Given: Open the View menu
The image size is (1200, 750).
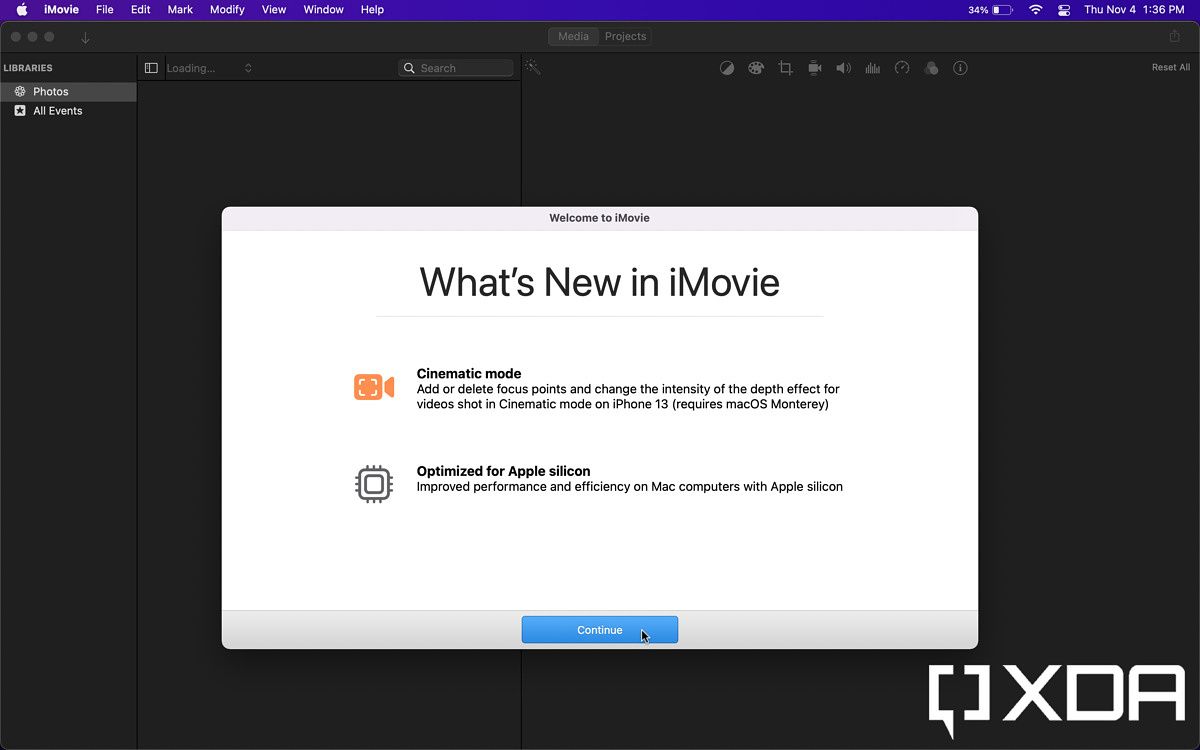Looking at the screenshot, I should (x=274, y=10).
